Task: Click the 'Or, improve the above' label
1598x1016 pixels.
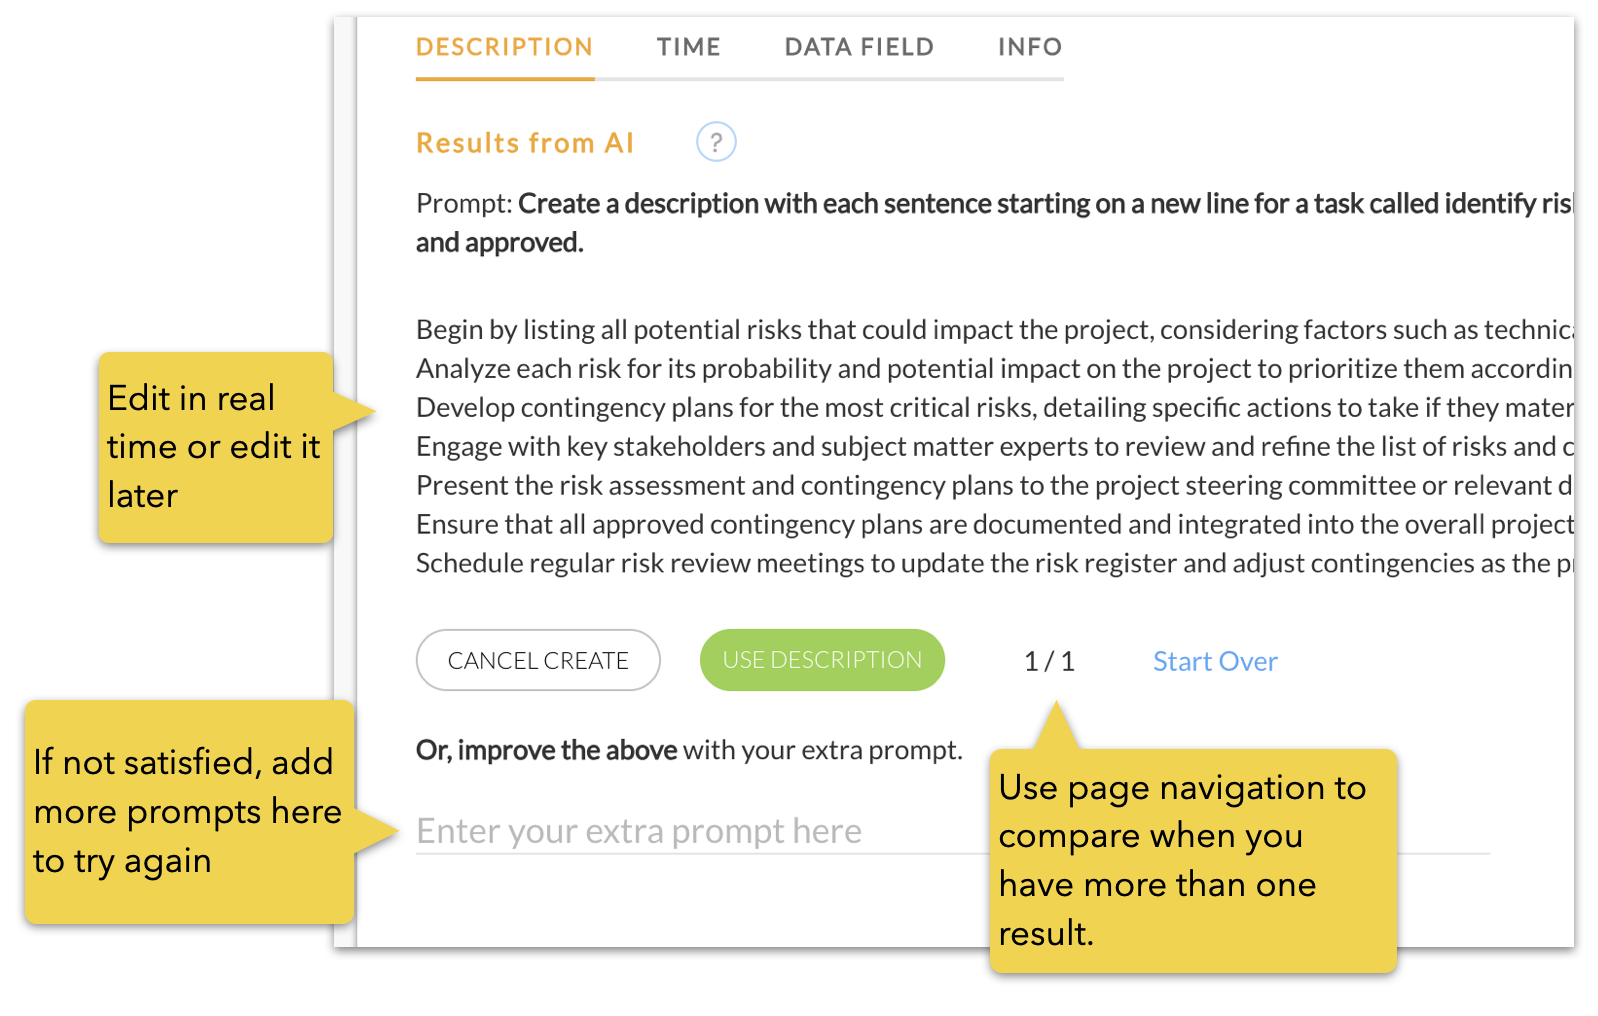Action: 547,750
